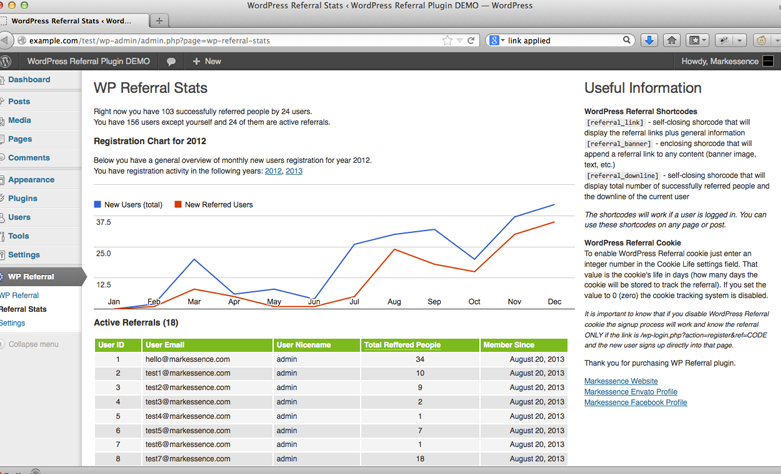Reload the page with the refresh icon
Viewport: 781px width, 474px height.
471,41
